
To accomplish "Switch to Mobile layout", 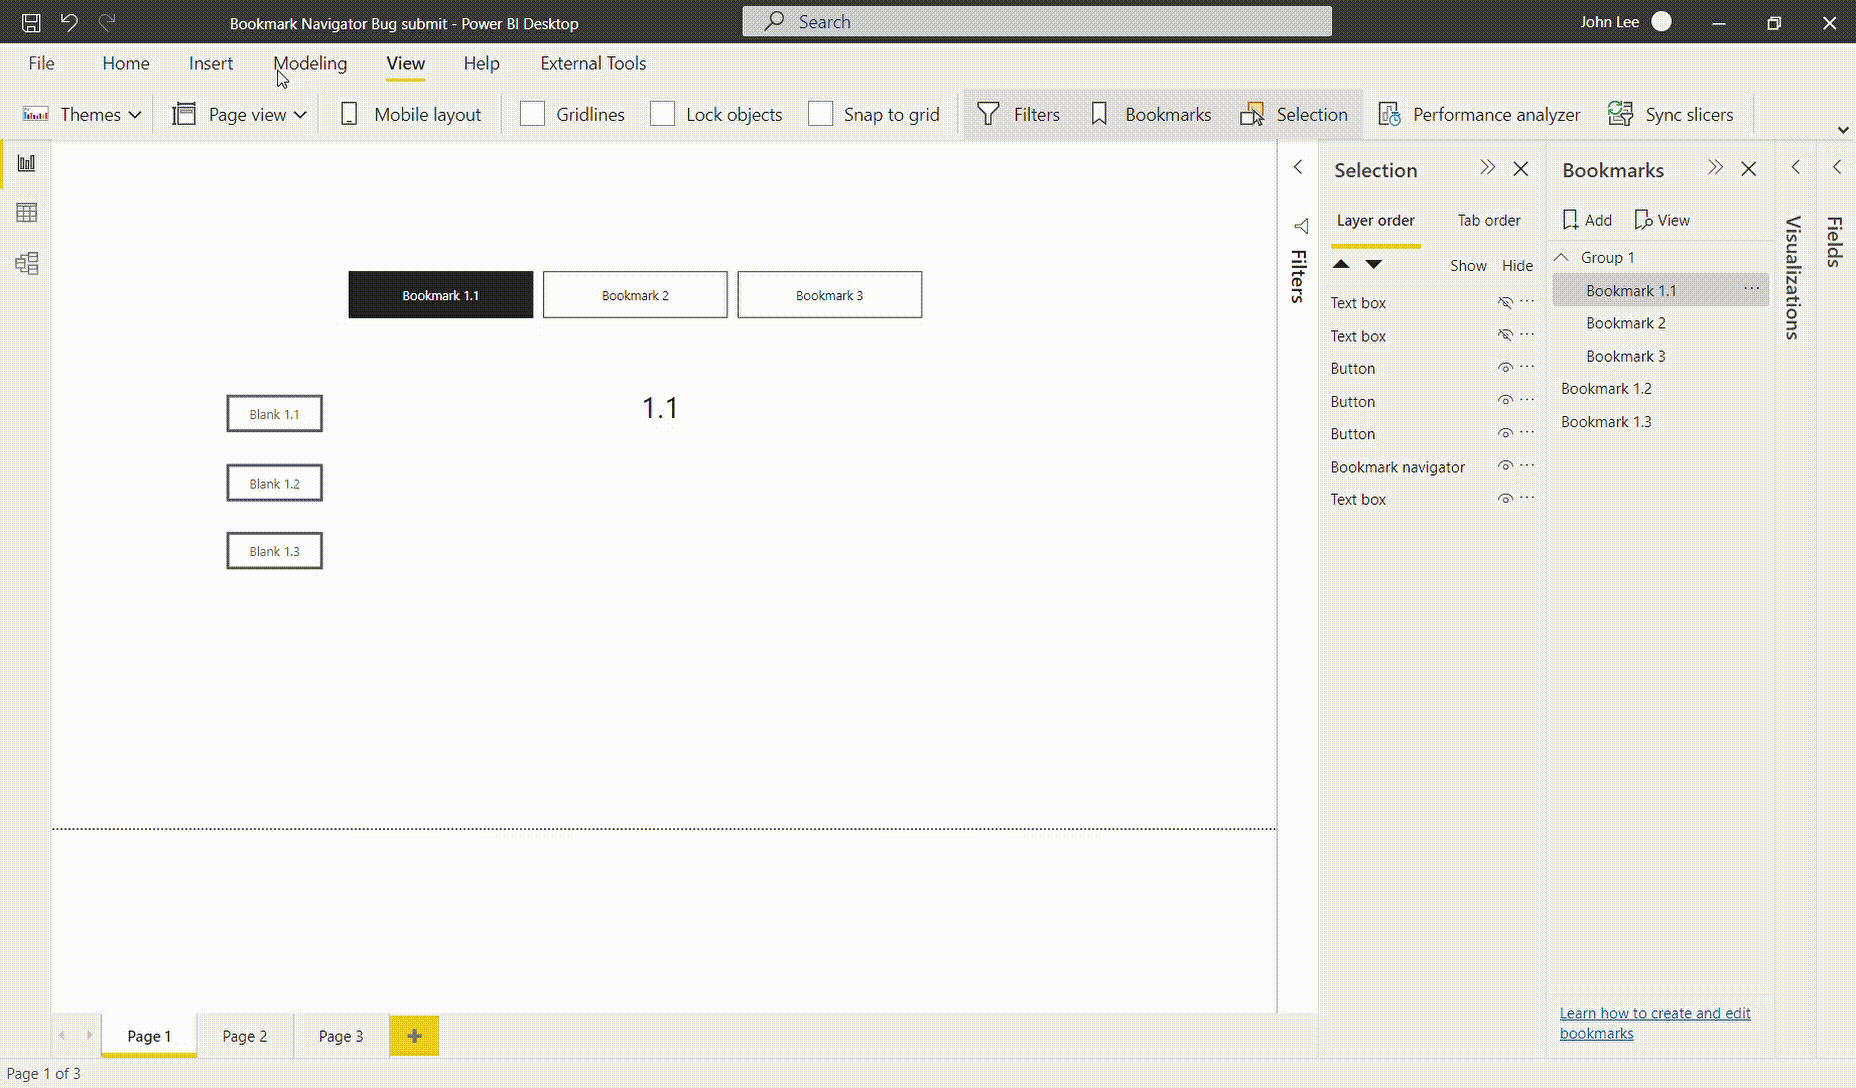I will pyautogui.click(x=411, y=114).
